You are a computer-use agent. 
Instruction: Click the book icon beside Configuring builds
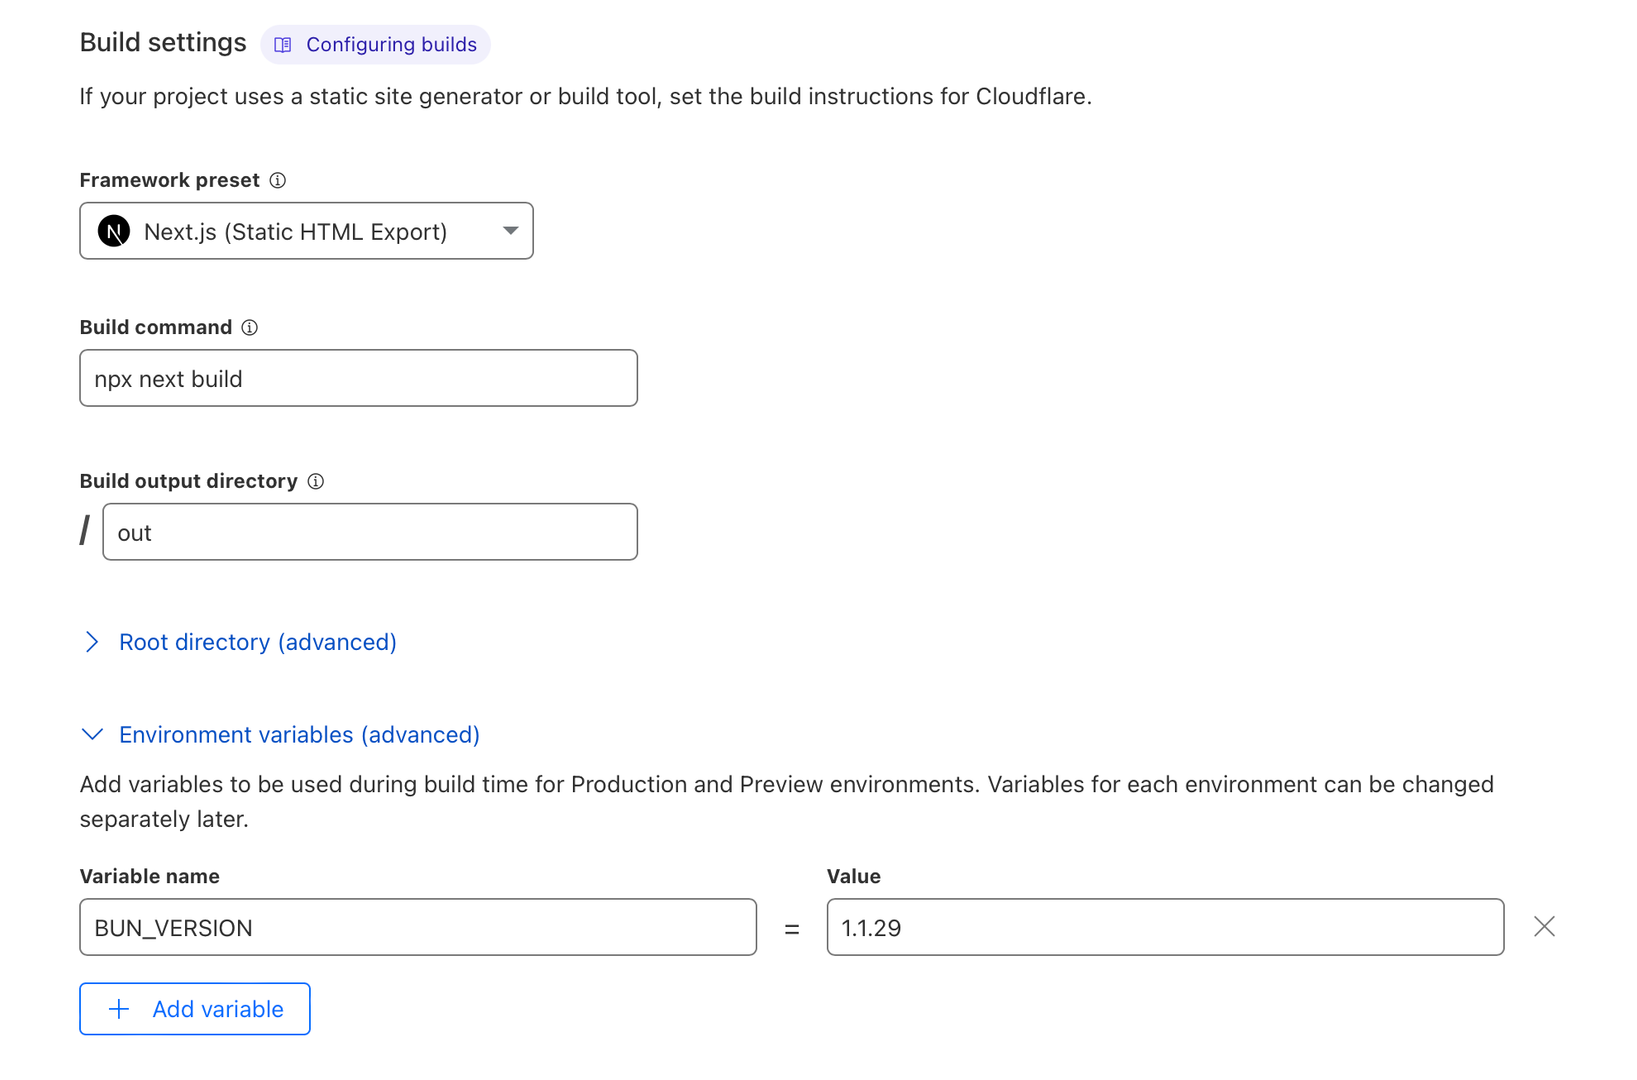tap(283, 45)
